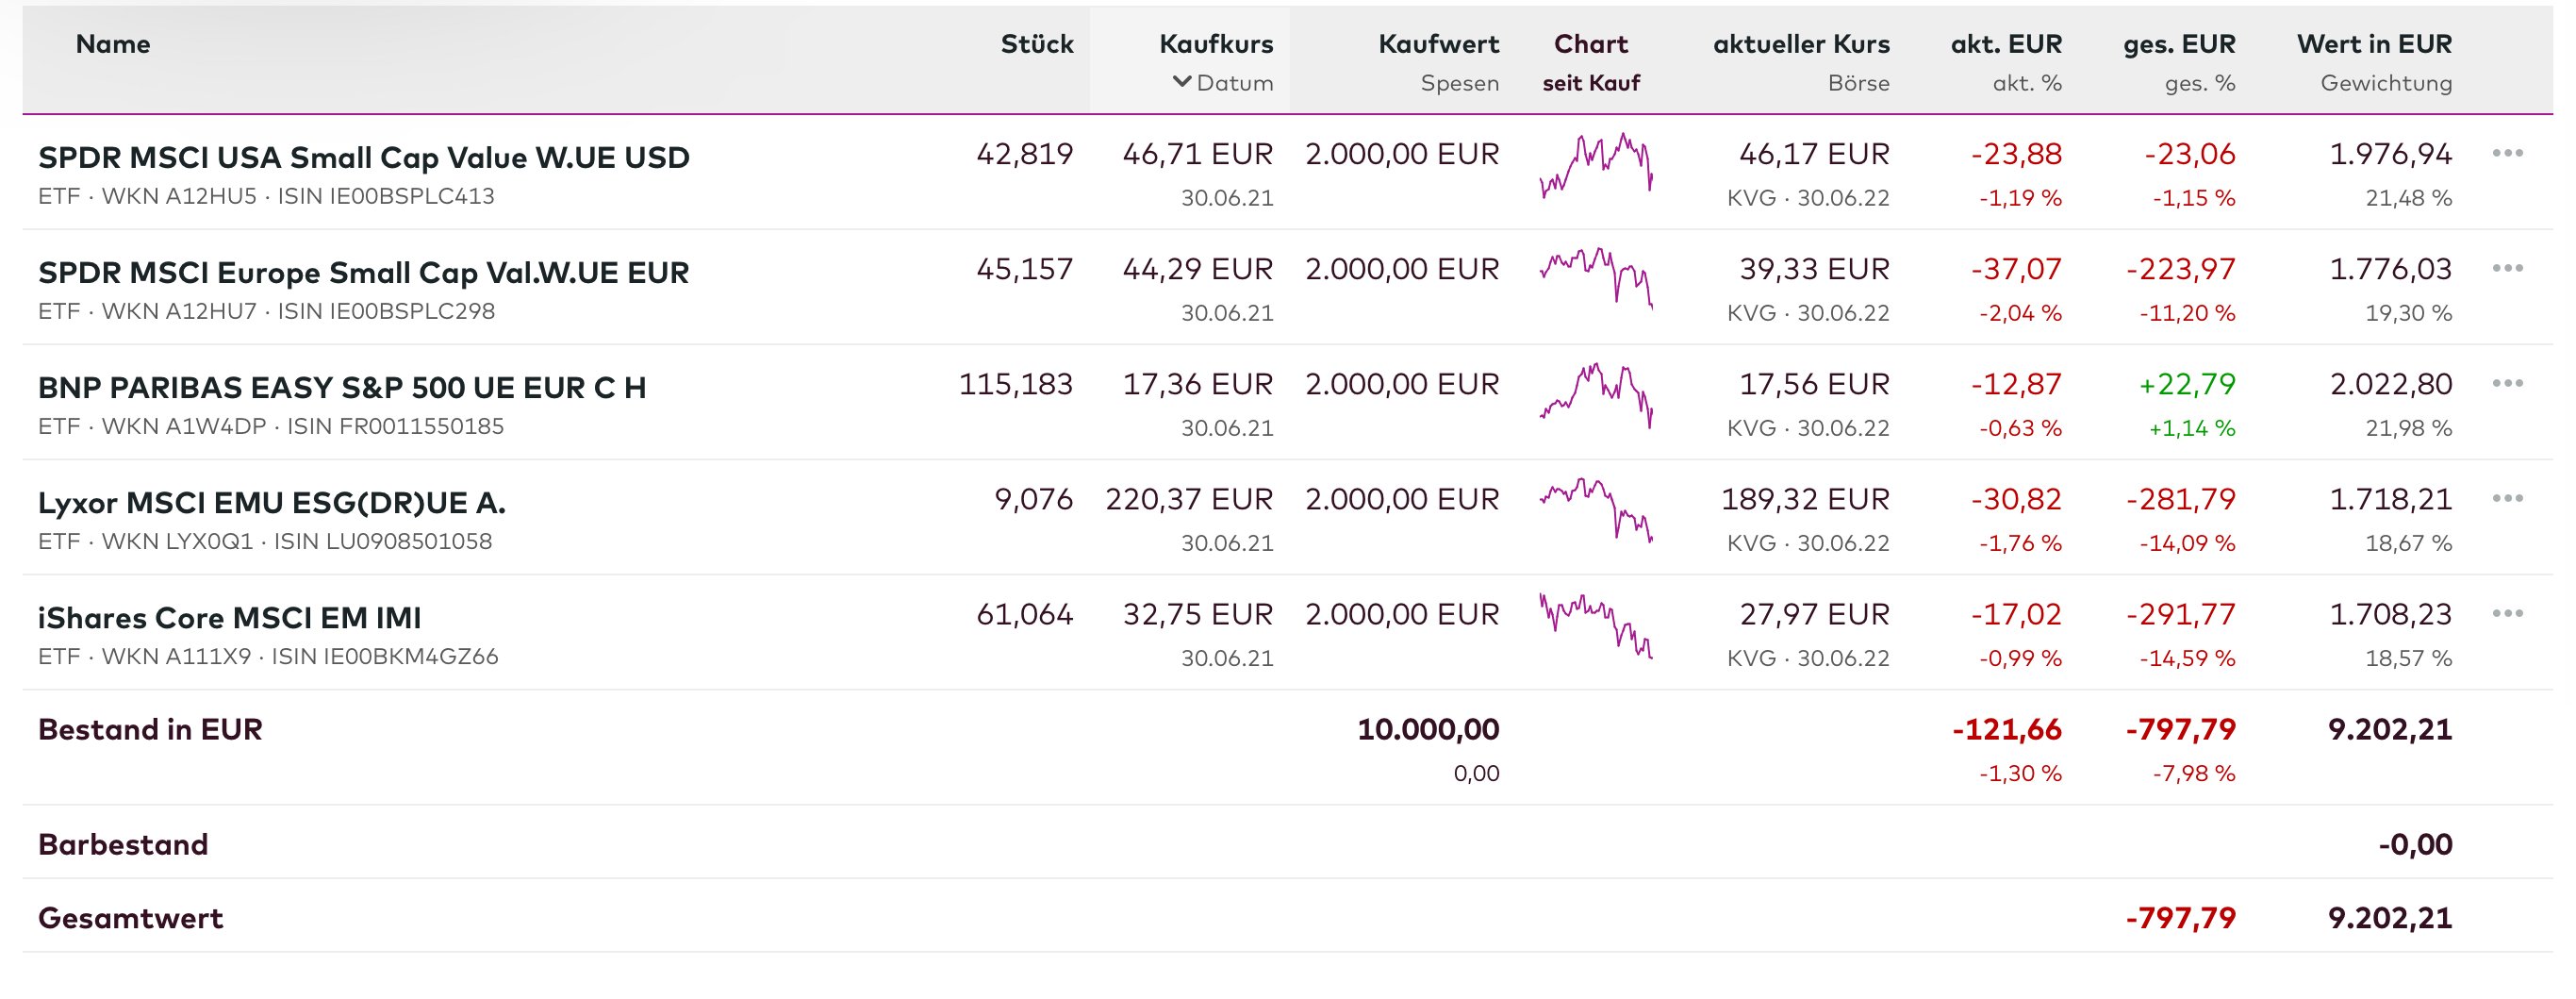Open iShares Core MSCI EM IMI link

(230, 618)
